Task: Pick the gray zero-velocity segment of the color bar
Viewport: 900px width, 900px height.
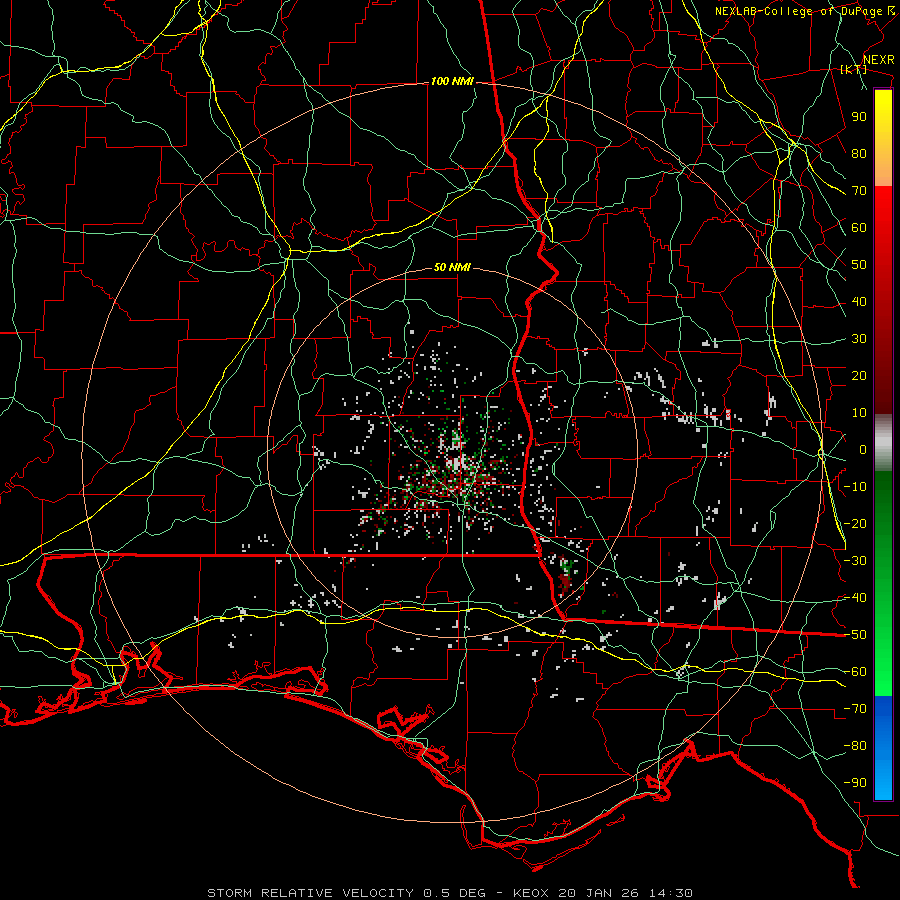Action: (x=883, y=442)
